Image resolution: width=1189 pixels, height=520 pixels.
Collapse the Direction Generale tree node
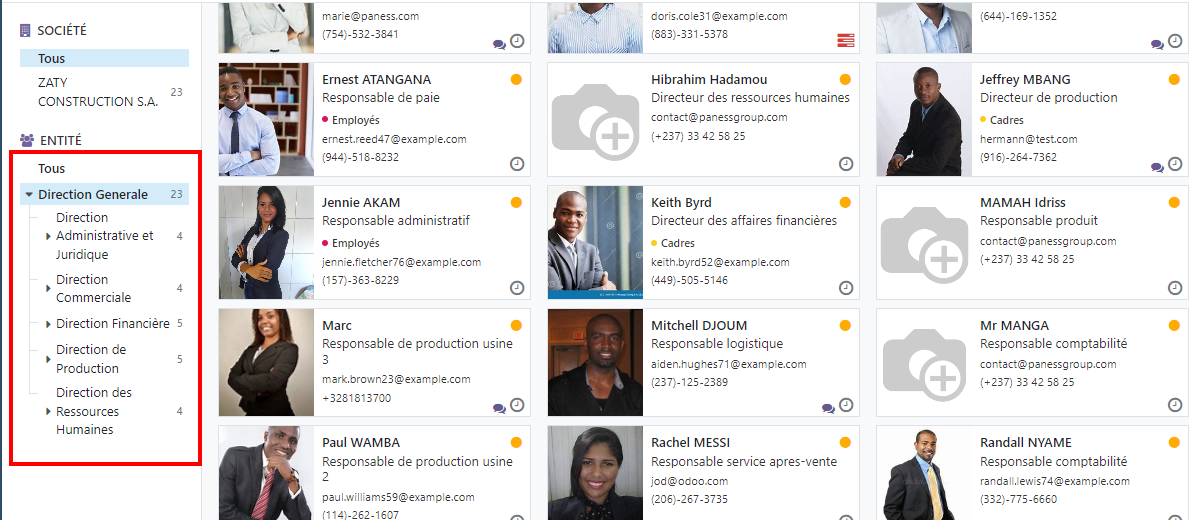click(29, 195)
